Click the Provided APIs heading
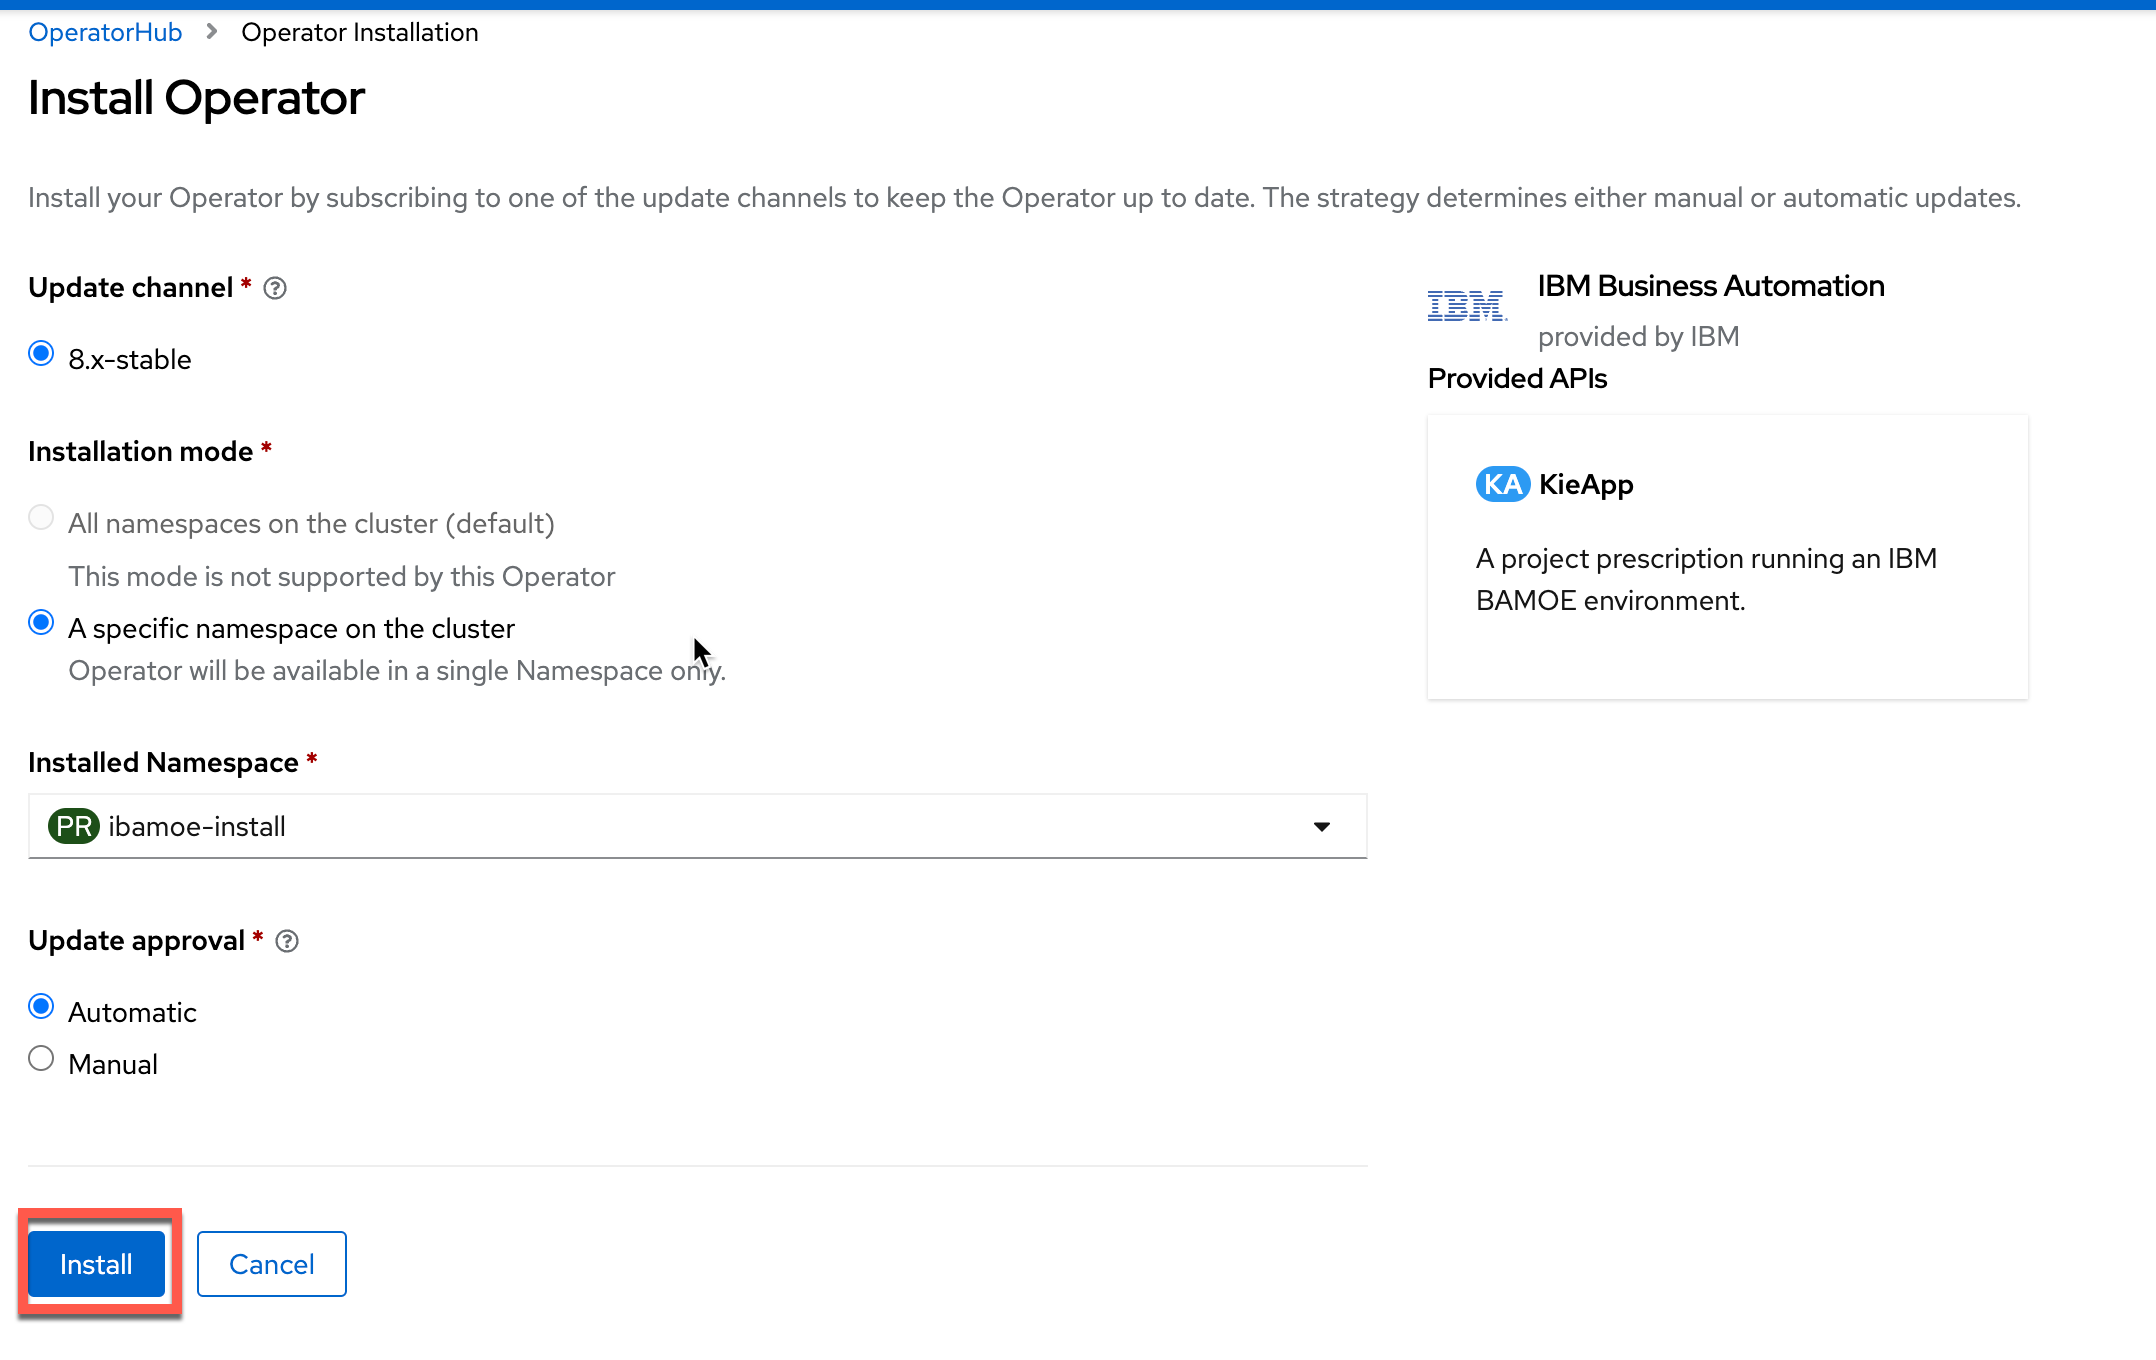The height and width of the screenshot is (1360, 2156). pos(1517,379)
